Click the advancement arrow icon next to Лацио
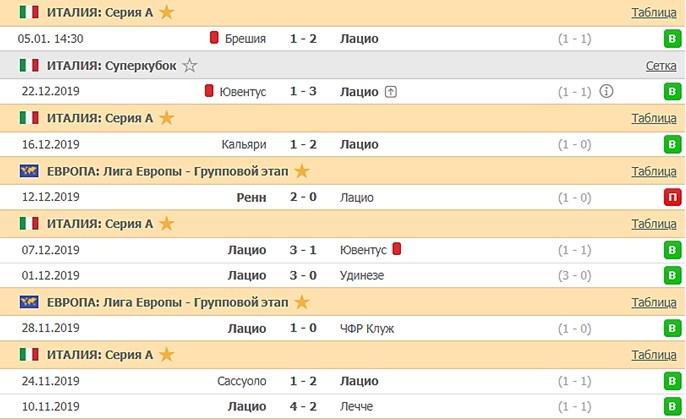686x419 pixels. [x=391, y=91]
